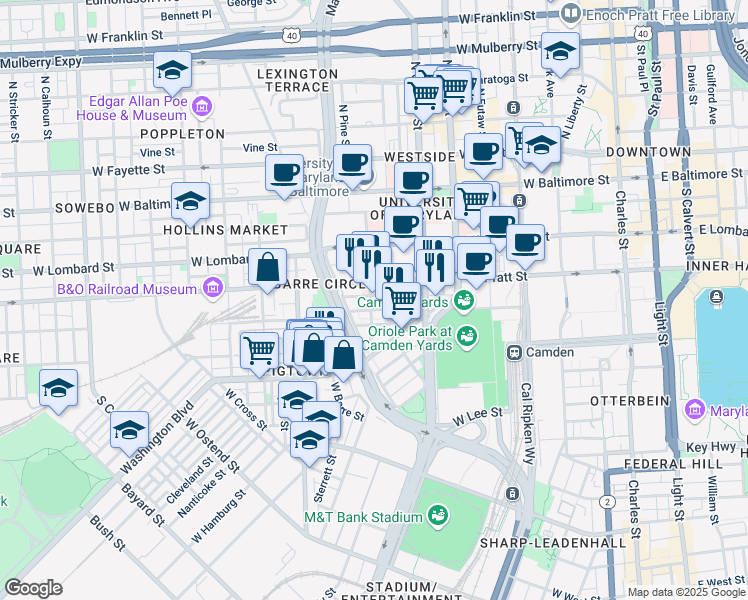748x600 pixels.
Task: Click the SHARP-LEADENHALL neighborhood label
Action: pyautogui.click(x=553, y=543)
